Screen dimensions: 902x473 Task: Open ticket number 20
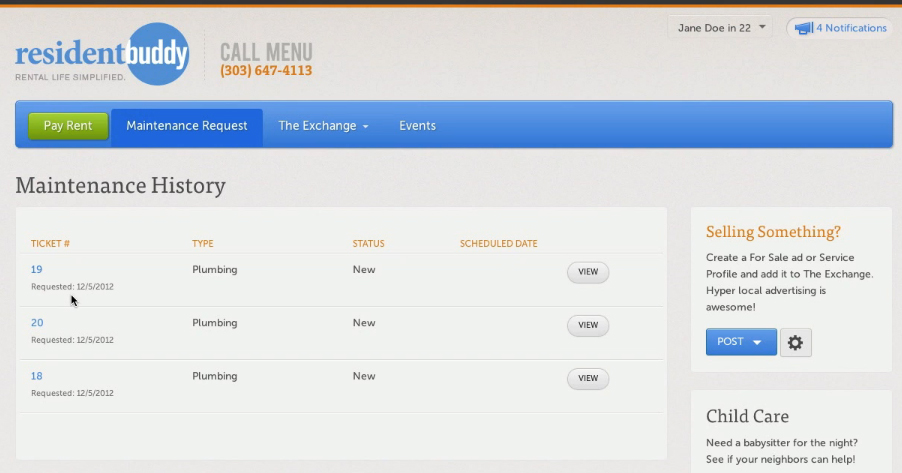tap(37, 323)
